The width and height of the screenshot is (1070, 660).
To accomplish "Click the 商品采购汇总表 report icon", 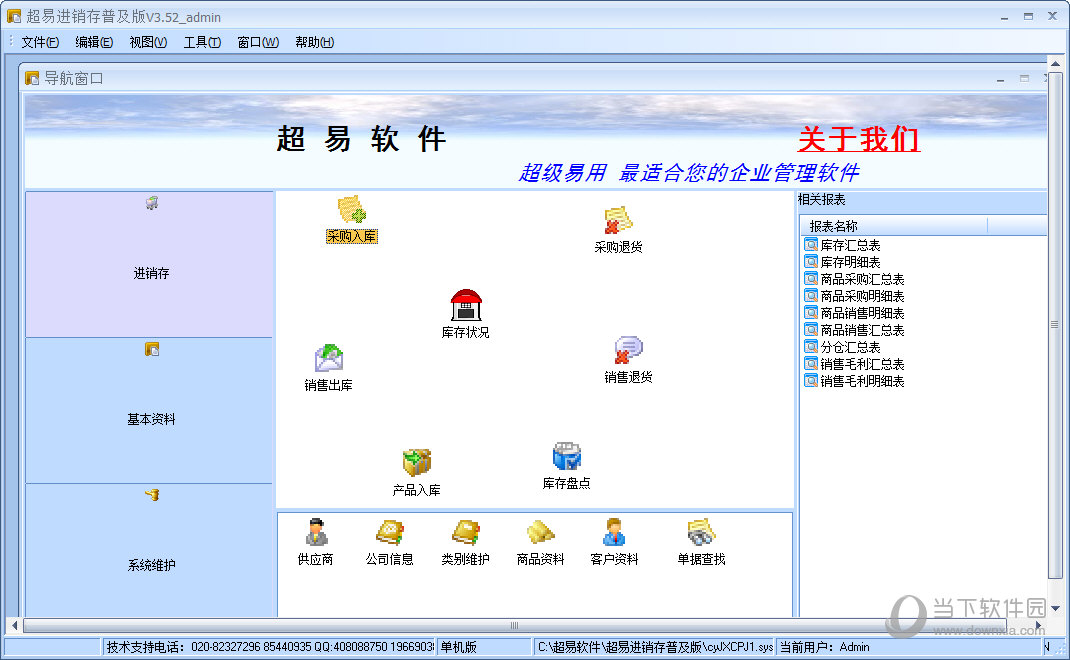I will click(811, 279).
